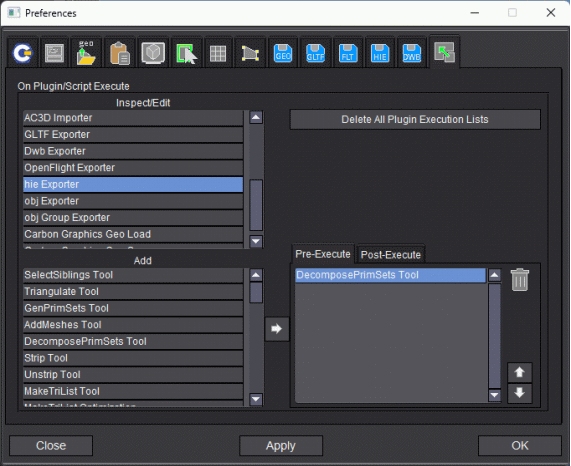This screenshot has height=466, width=571.
Task: Click the Inspect/Edit list scrollbar thumb
Action: tap(256, 205)
